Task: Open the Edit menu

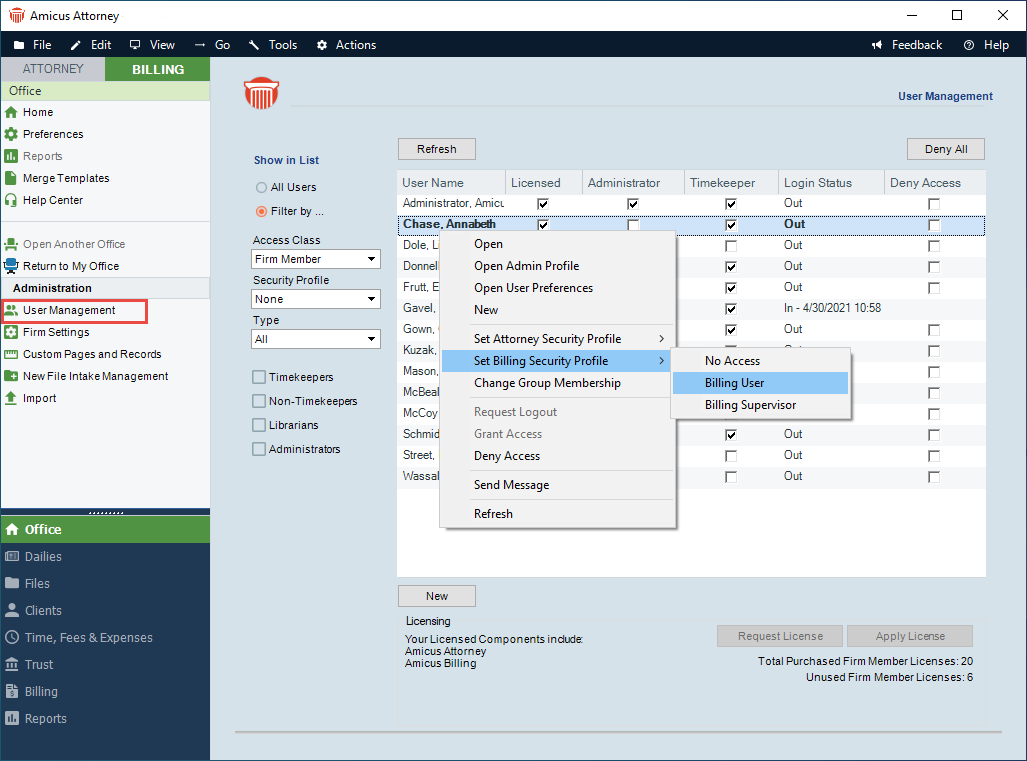Action: [92, 45]
